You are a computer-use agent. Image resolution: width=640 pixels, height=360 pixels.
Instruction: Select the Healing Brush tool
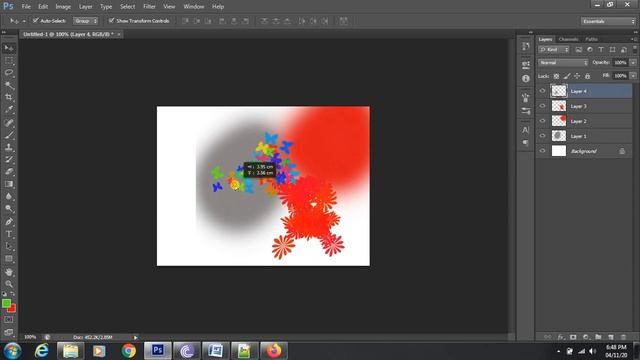tap(9, 123)
